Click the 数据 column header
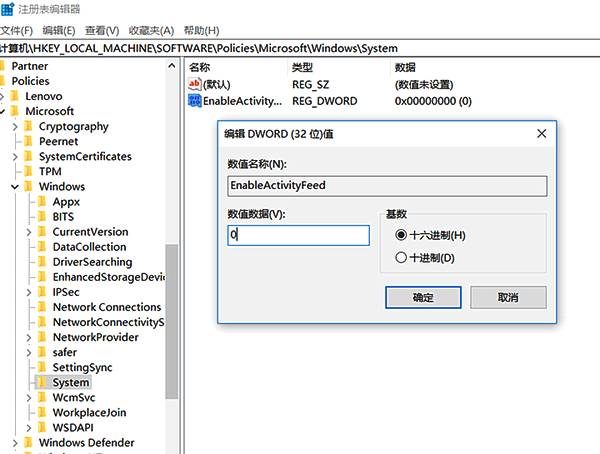The image size is (600, 454). (405, 67)
